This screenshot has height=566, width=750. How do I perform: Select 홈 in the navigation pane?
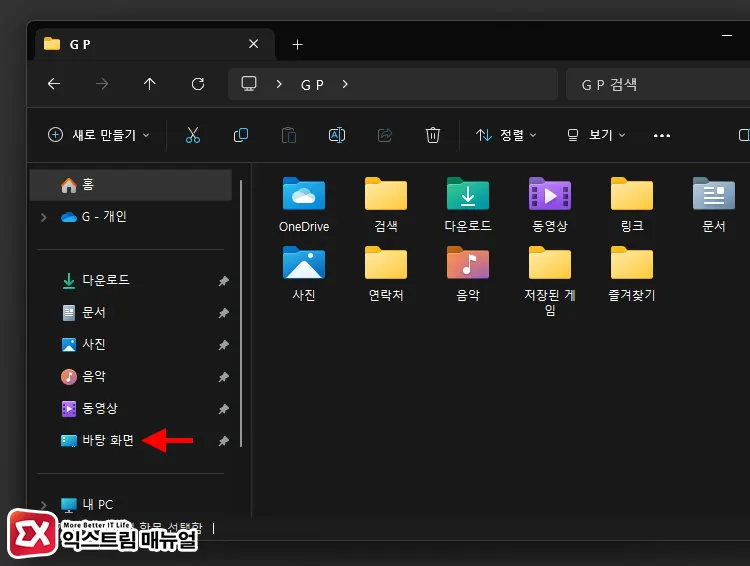[x=131, y=185]
